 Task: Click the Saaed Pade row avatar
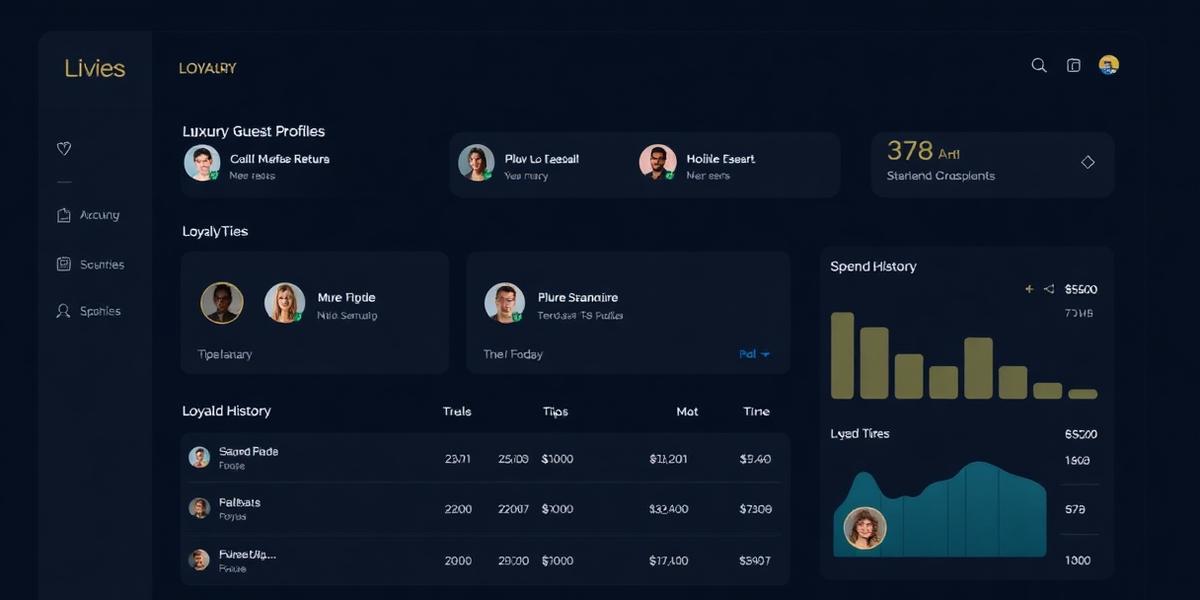(x=199, y=457)
